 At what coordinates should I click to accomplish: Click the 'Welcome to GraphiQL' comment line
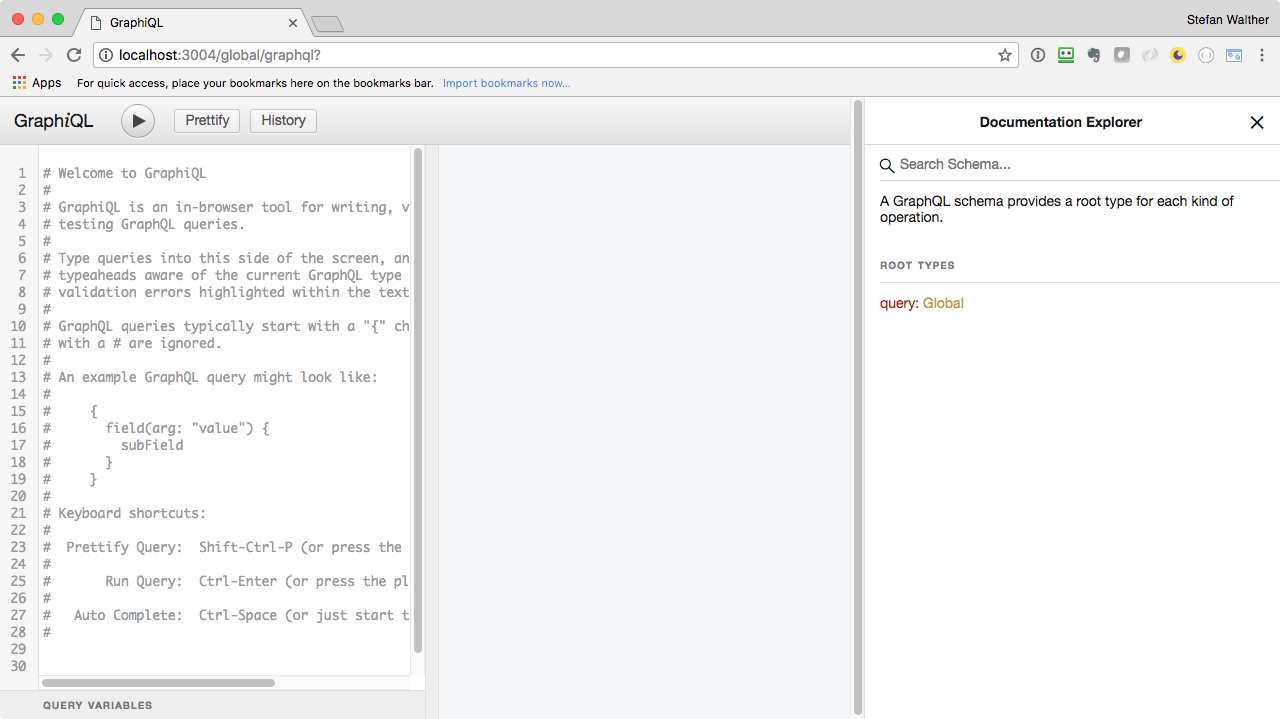(x=125, y=173)
